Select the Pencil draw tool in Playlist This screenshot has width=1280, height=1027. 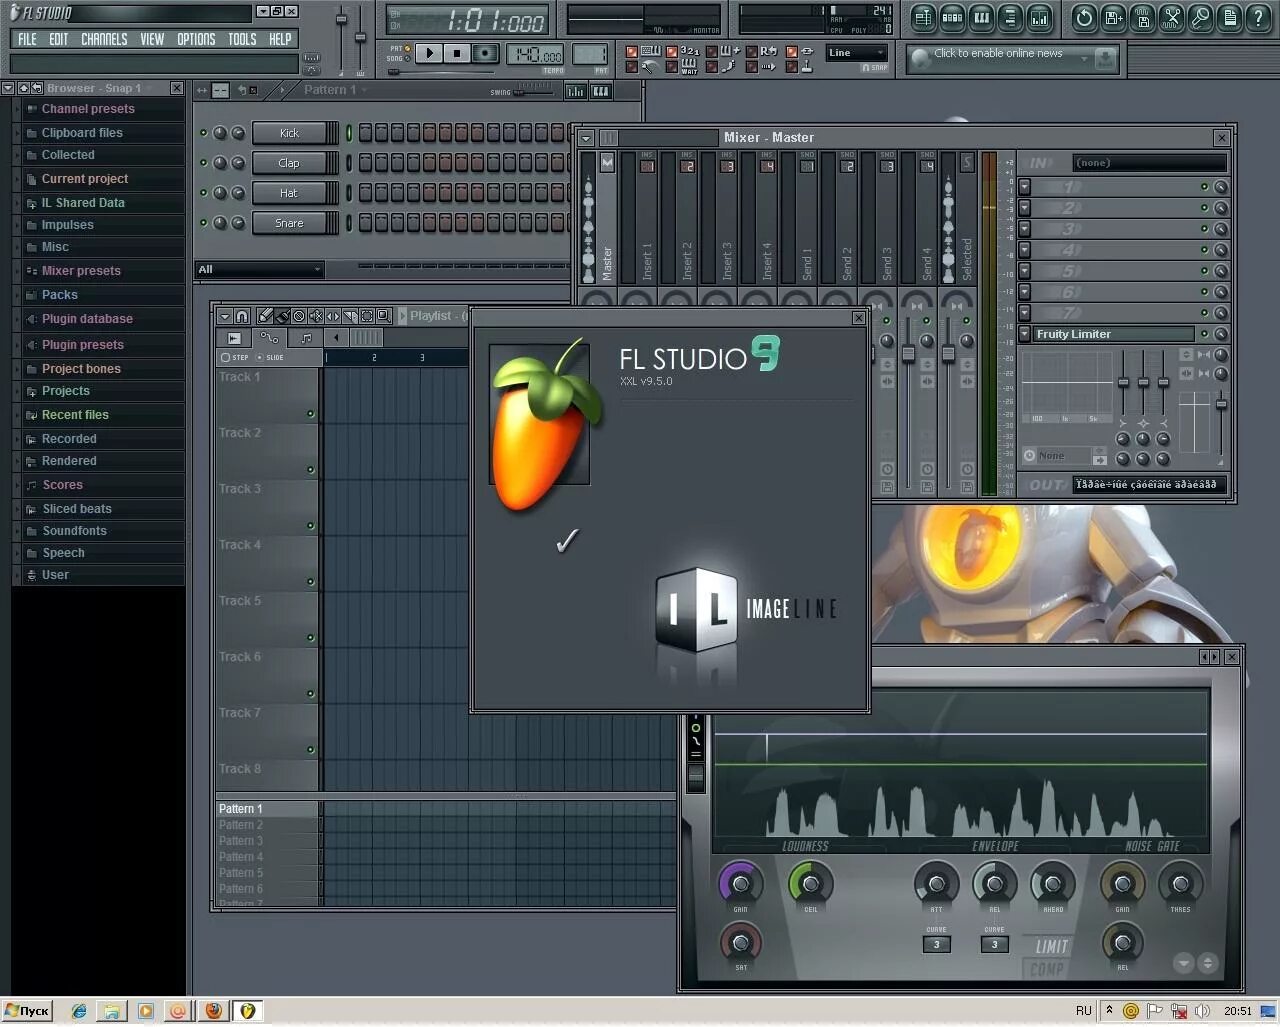coord(265,316)
